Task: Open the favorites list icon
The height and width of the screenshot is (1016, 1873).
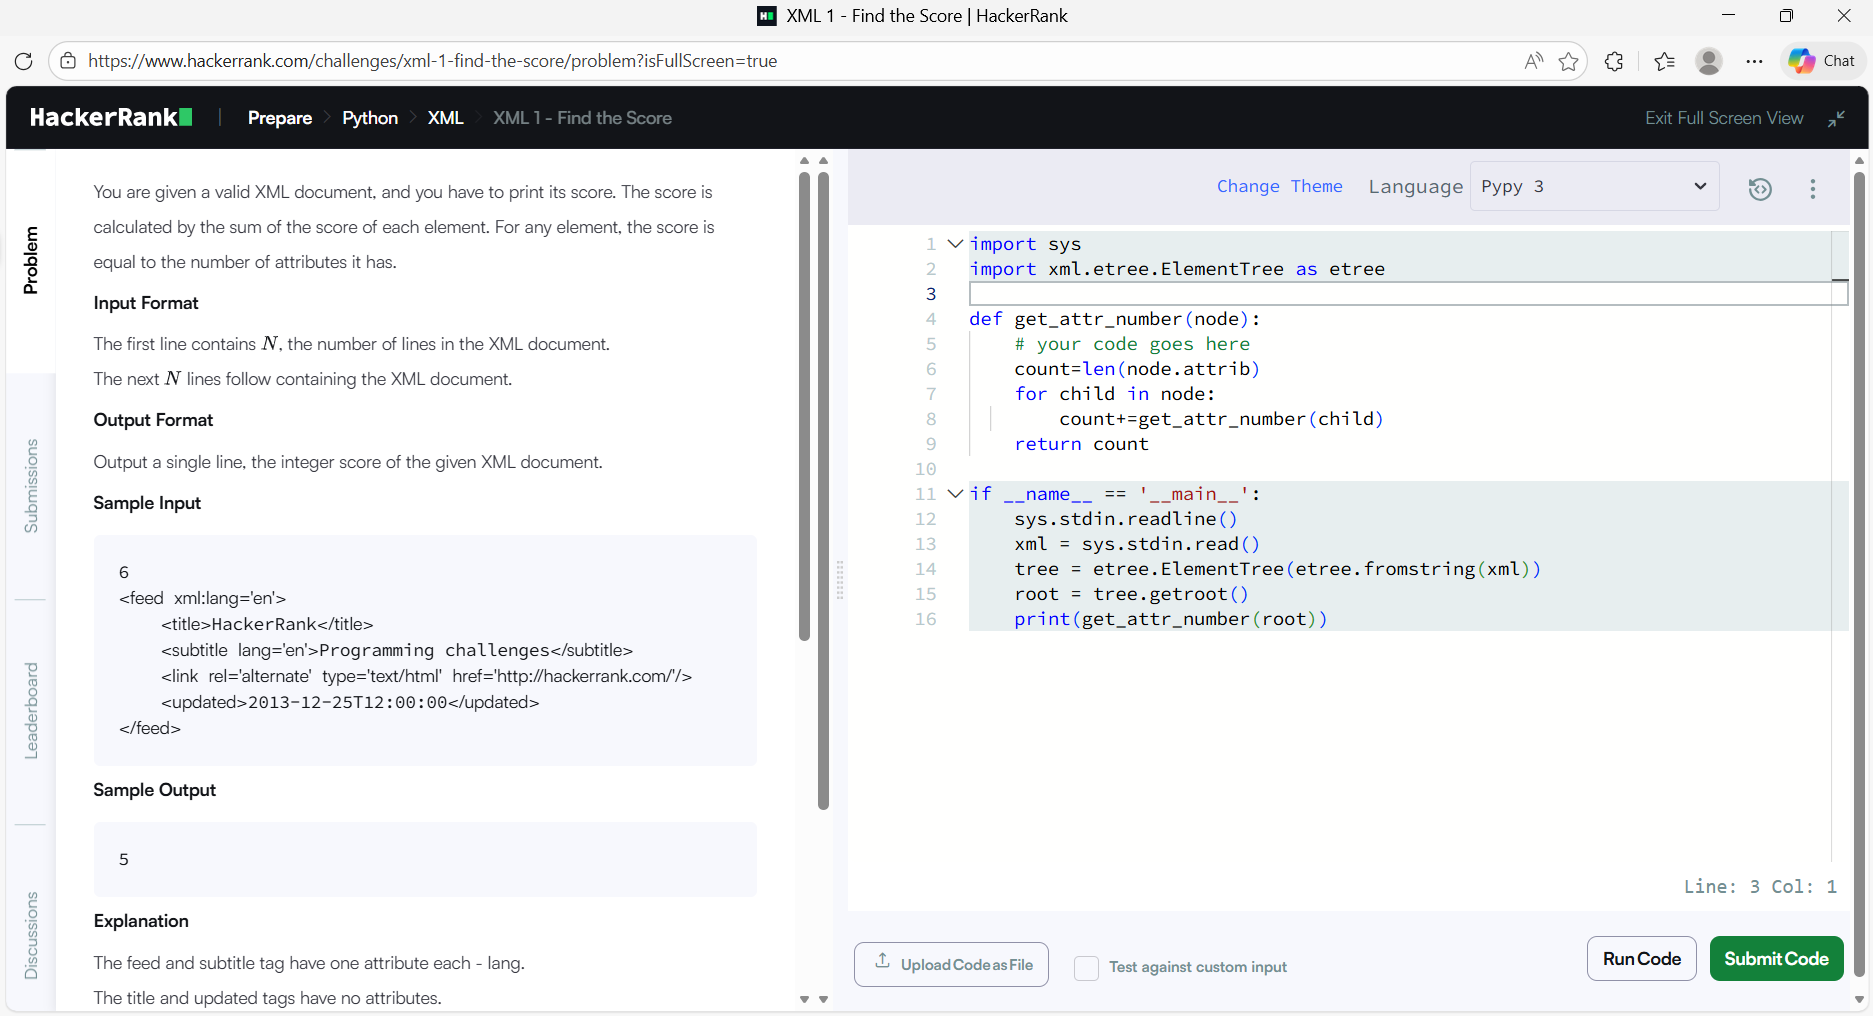Action: click(x=1664, y=61)
